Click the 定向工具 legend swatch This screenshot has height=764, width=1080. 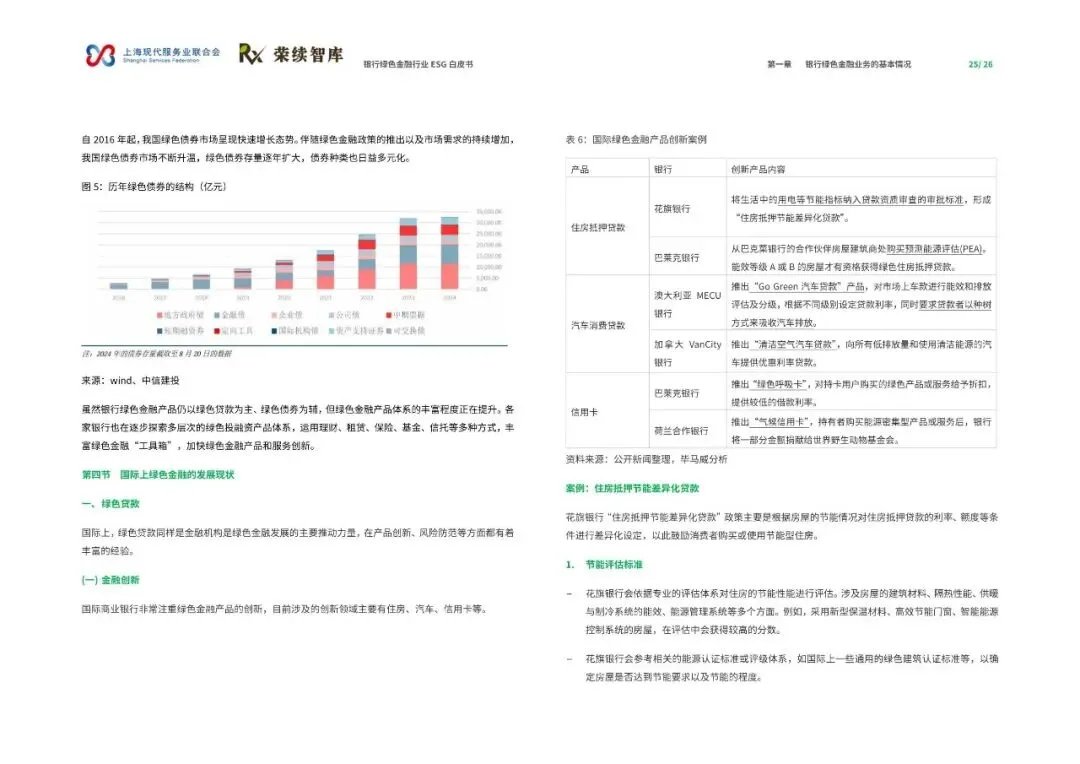click(217, 331)
